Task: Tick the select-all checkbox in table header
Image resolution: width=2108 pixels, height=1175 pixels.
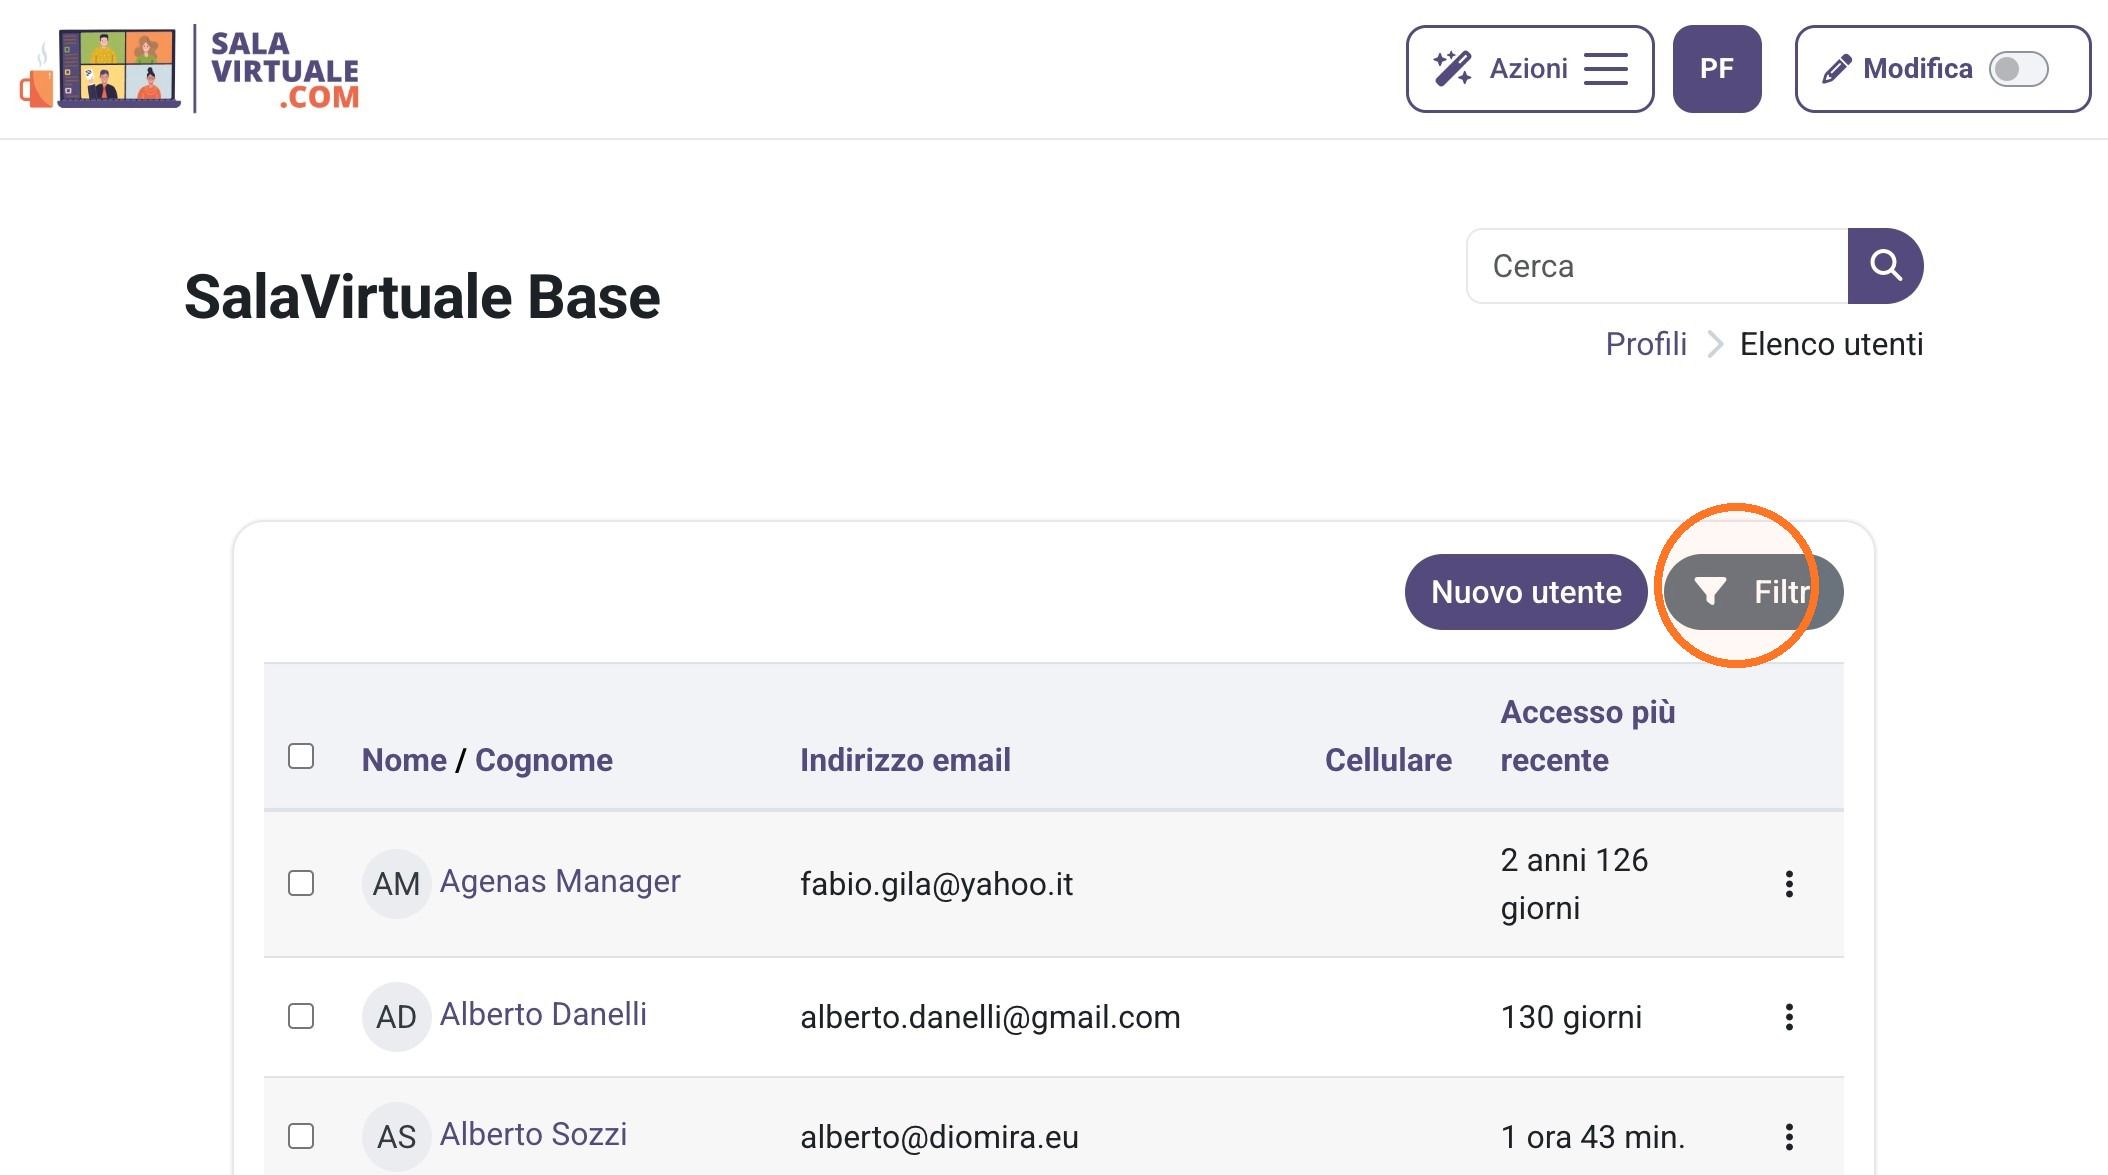Action: [x=301, y=756]
